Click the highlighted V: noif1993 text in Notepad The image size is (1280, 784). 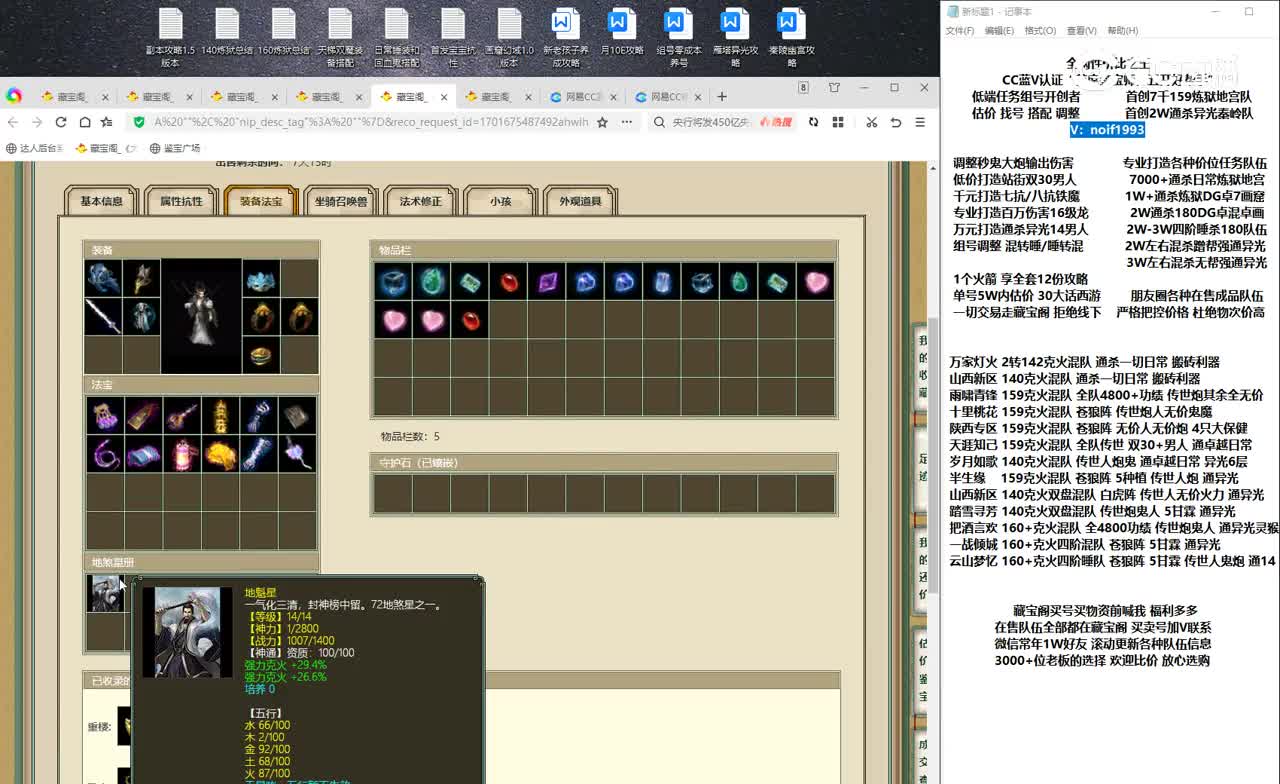pos(1106,129)
